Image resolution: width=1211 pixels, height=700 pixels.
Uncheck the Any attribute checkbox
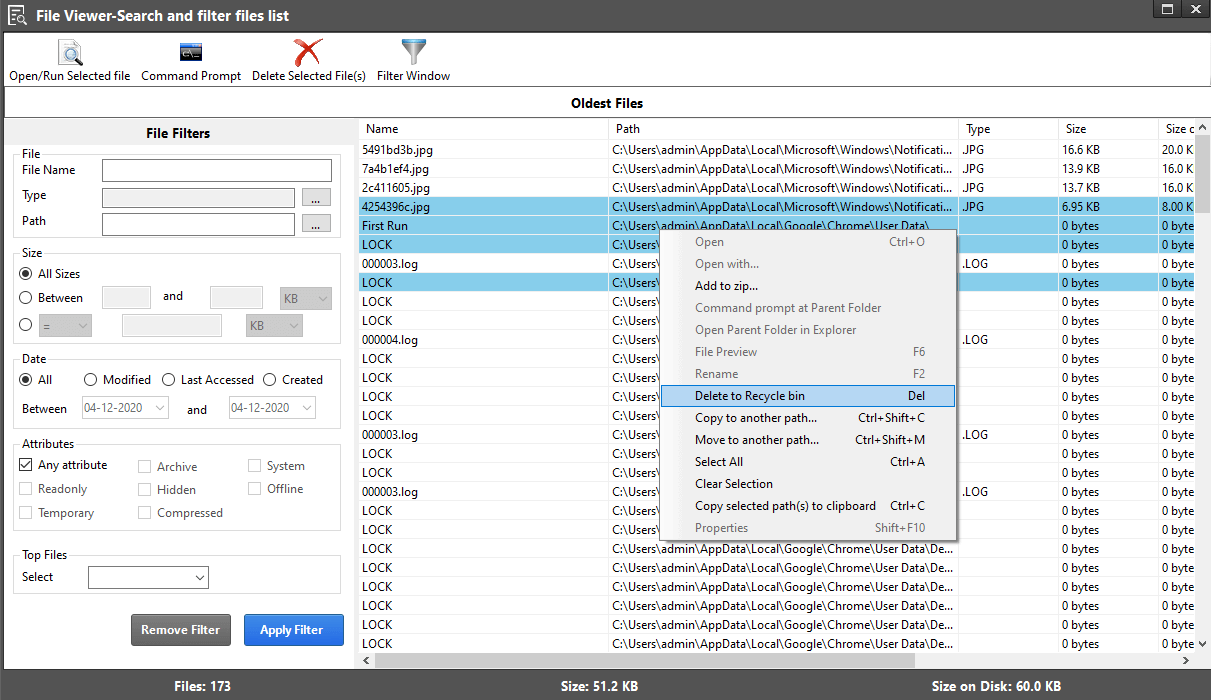pos(26,464)
